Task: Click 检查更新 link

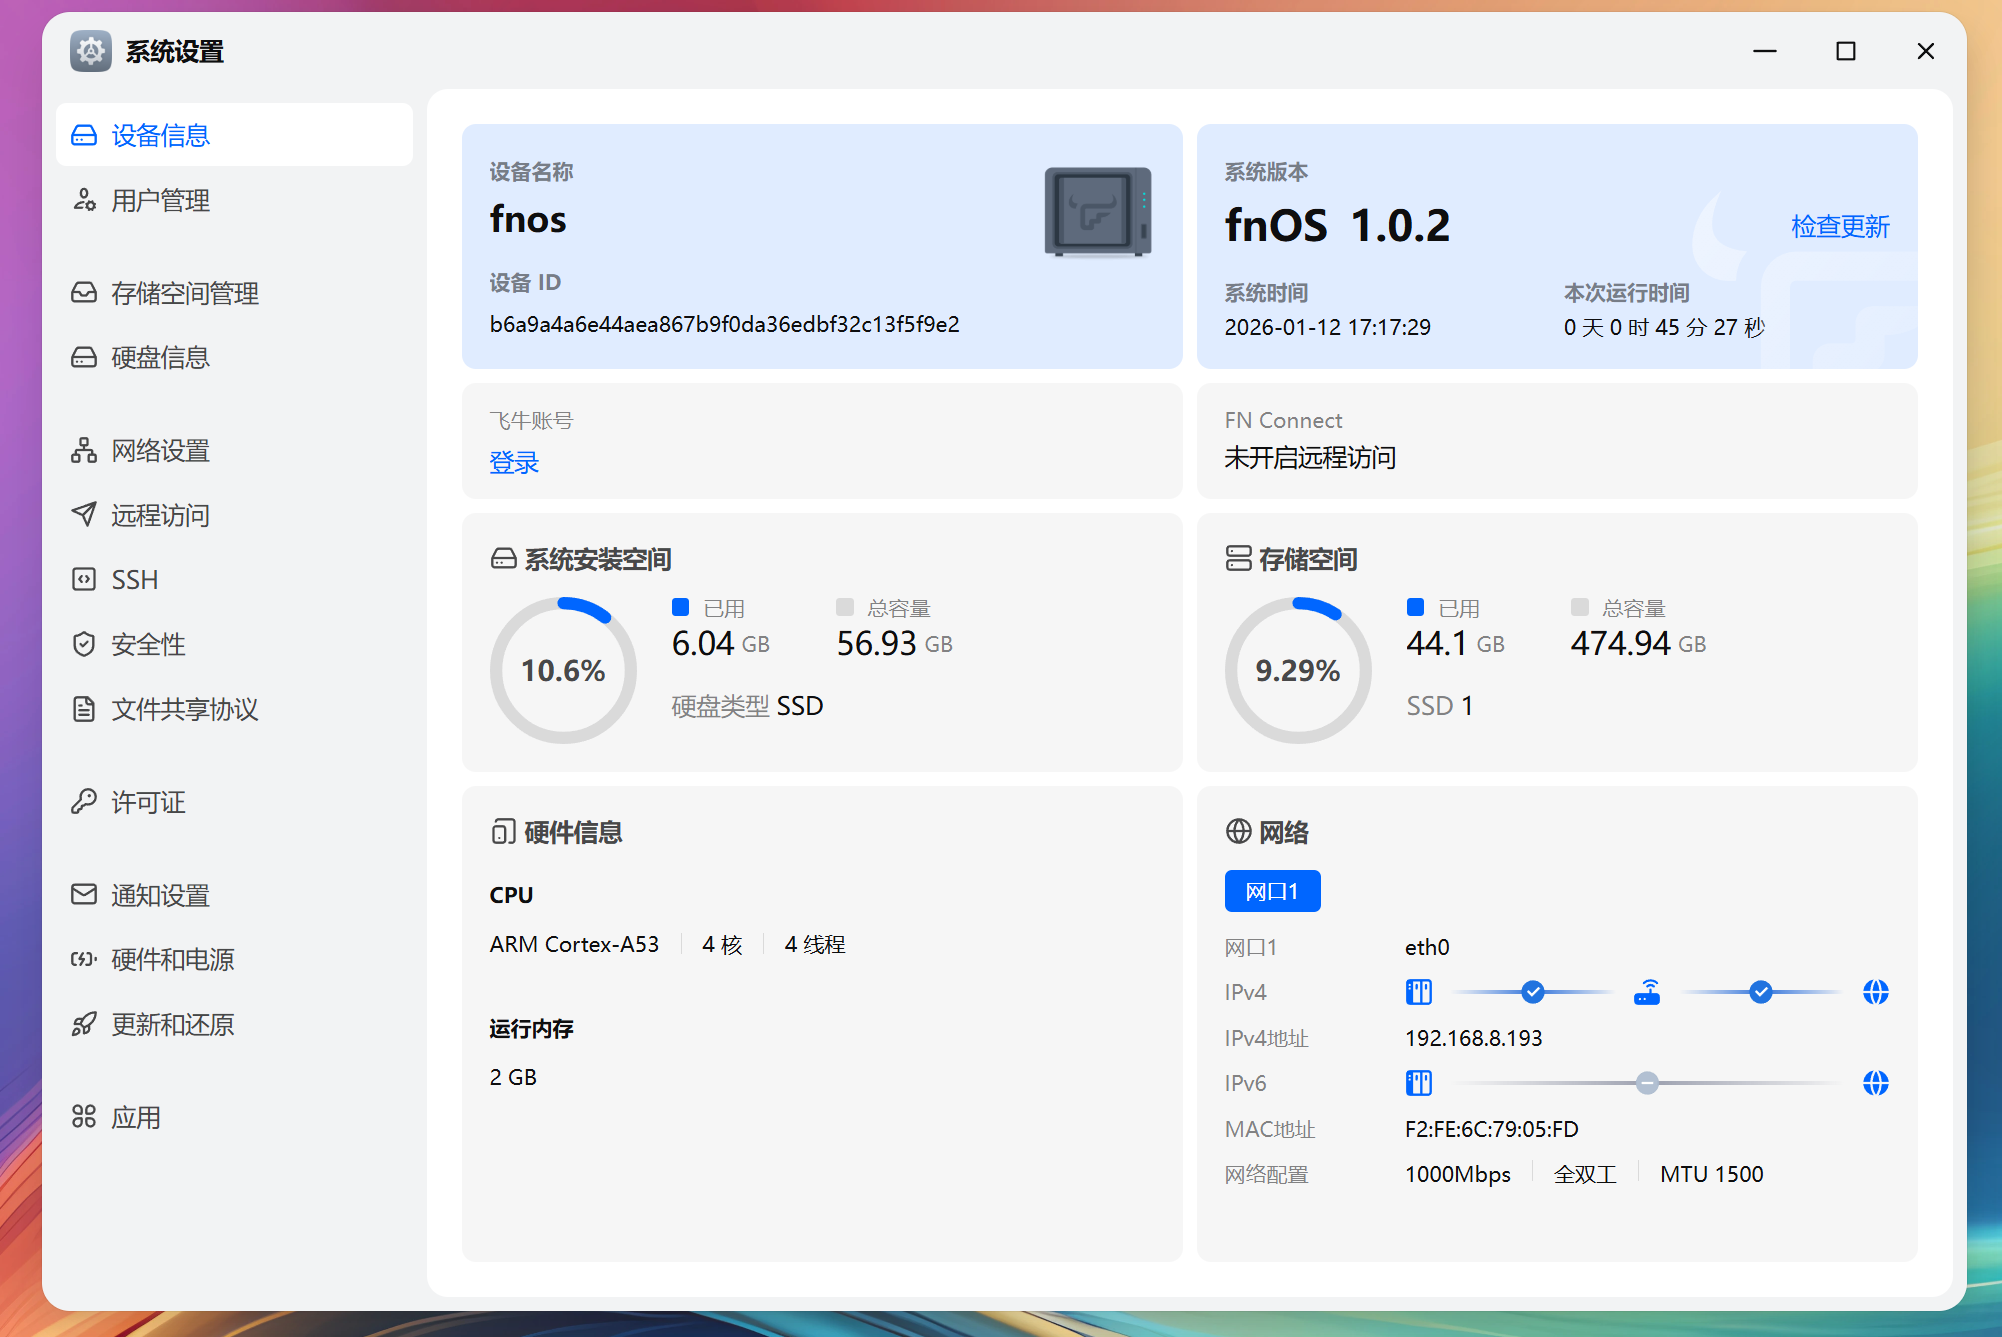Action: click(x=1839, y=226)
